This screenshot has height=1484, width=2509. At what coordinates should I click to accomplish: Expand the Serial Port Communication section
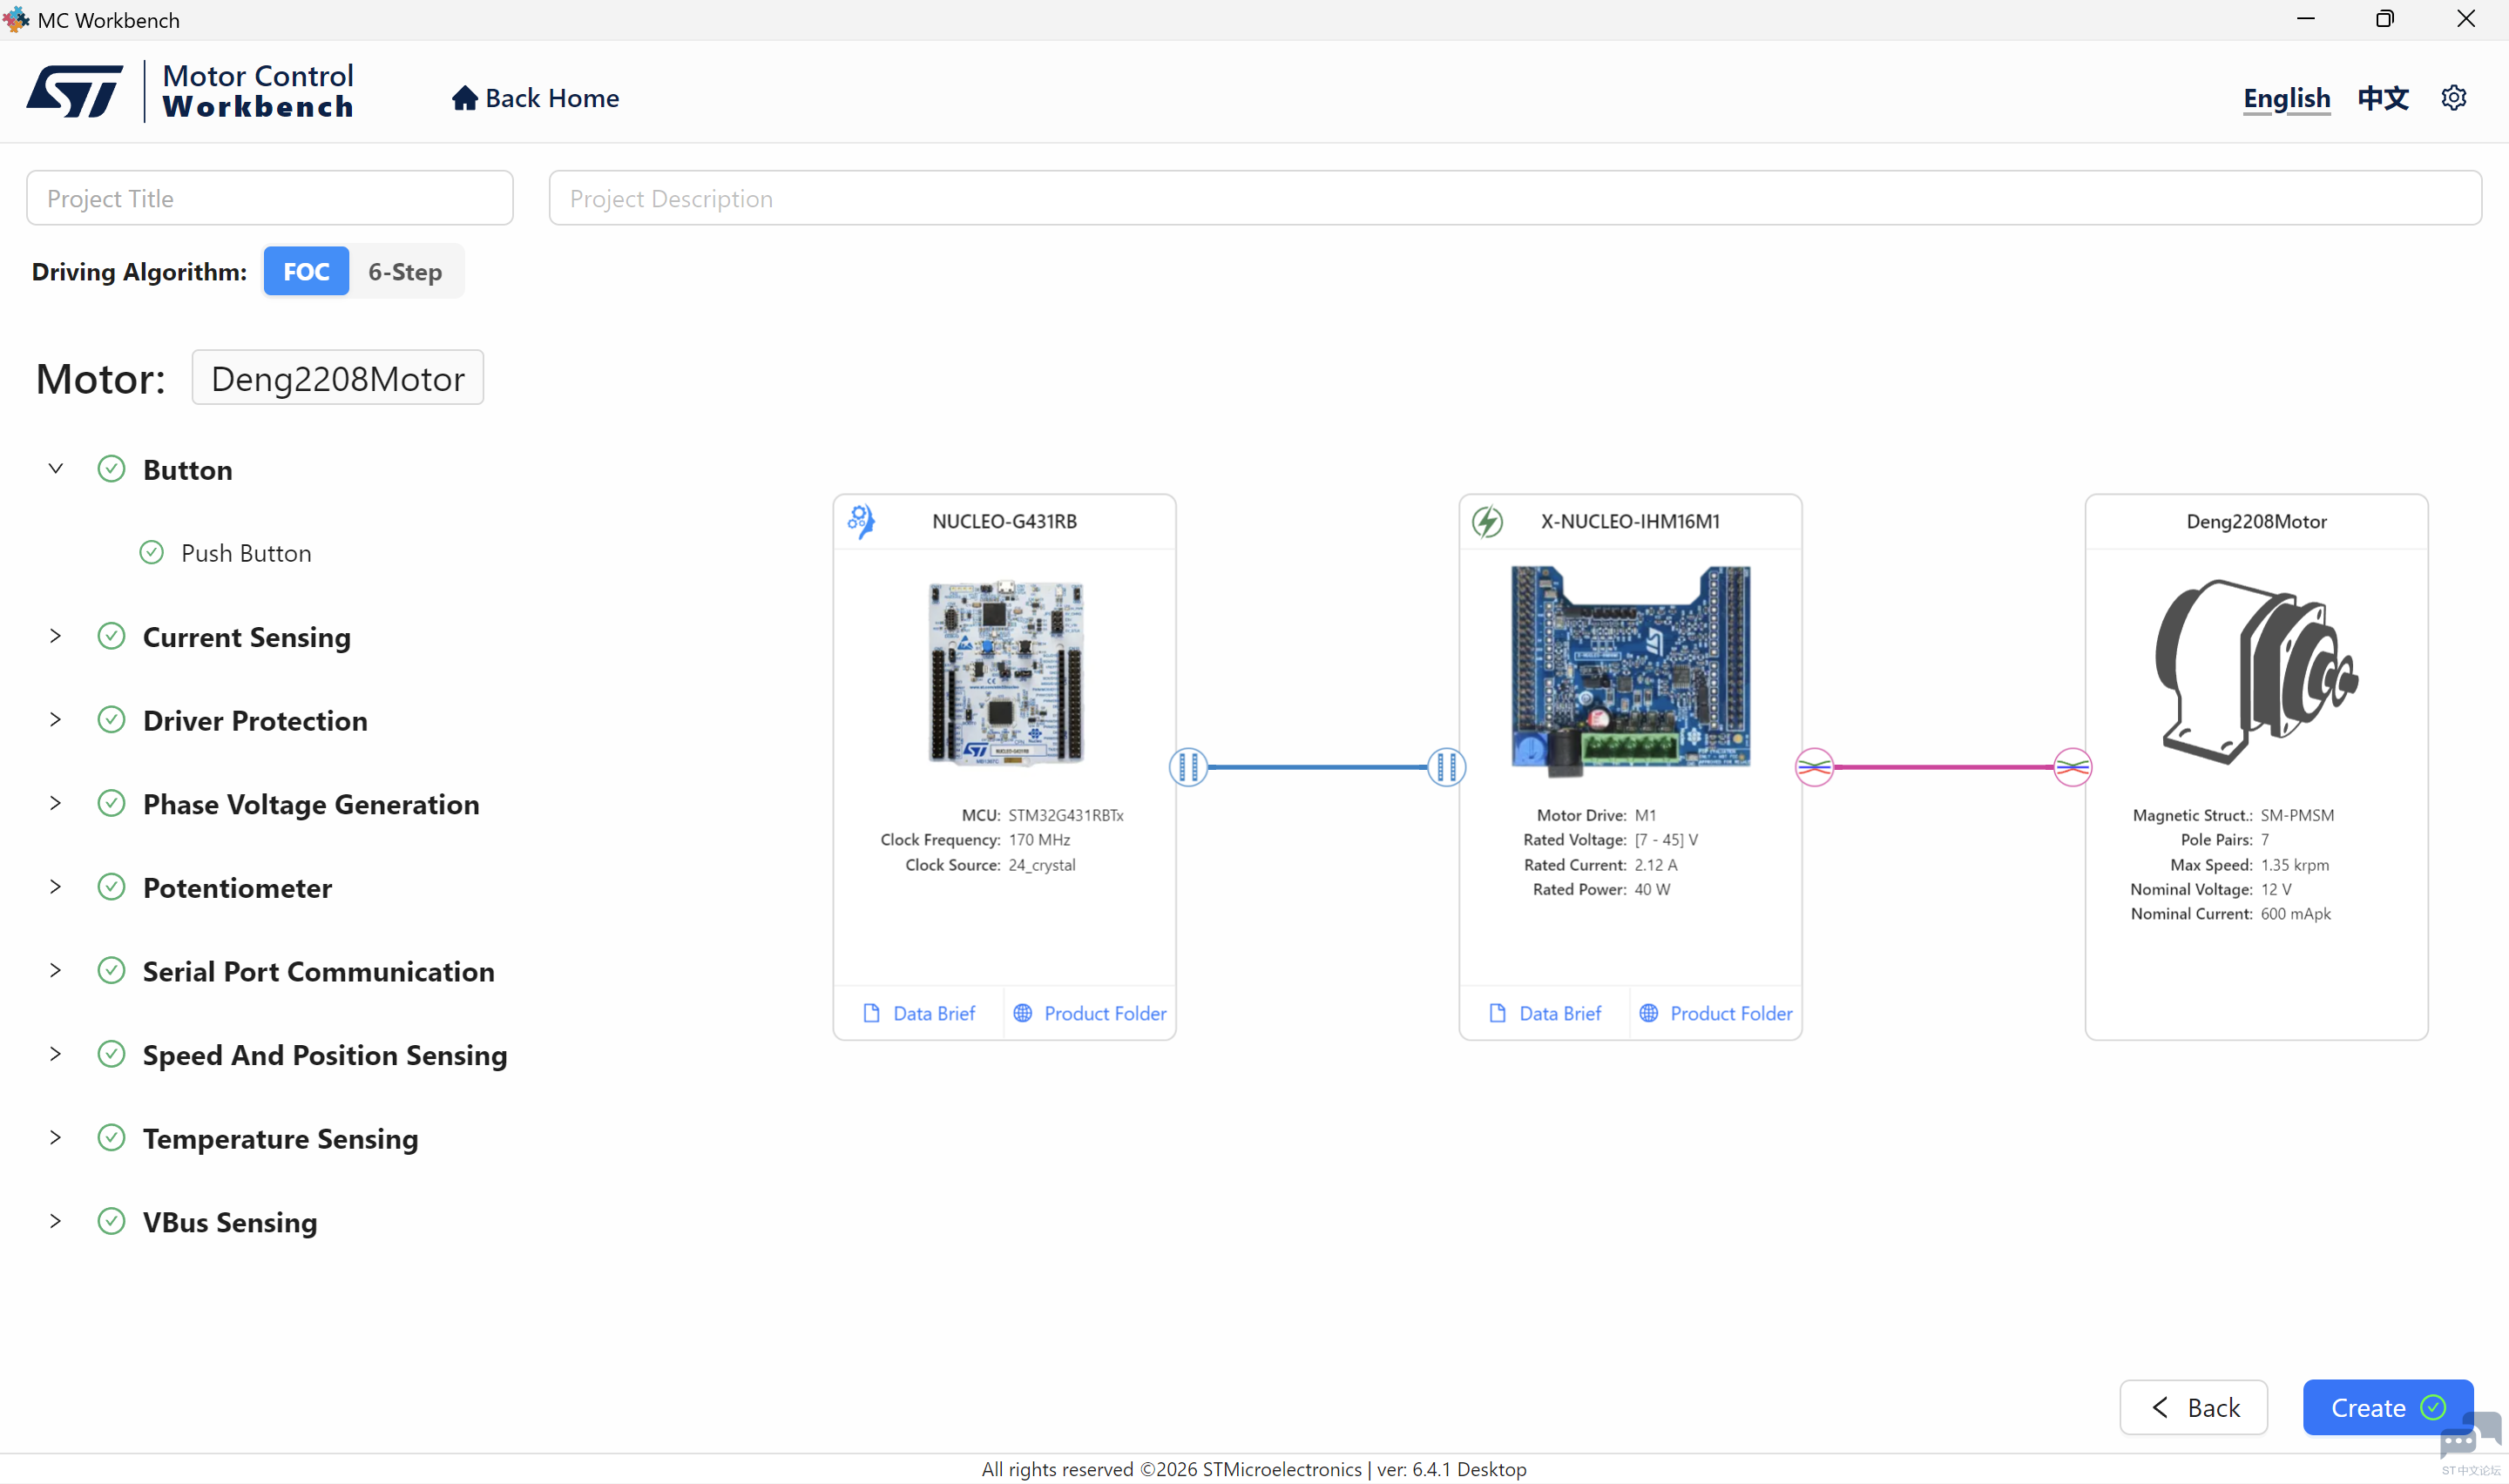click(56, 970)
